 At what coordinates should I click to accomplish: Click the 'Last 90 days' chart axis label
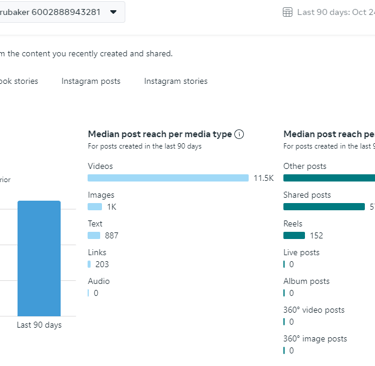tap(39, 325)
